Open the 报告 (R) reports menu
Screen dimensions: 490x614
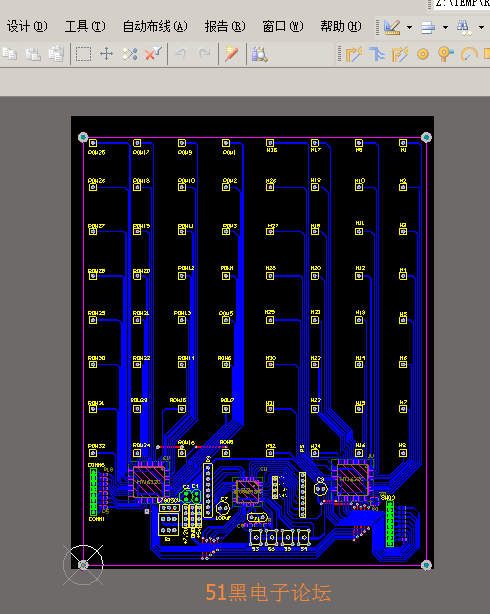click(x=225, y=26)
